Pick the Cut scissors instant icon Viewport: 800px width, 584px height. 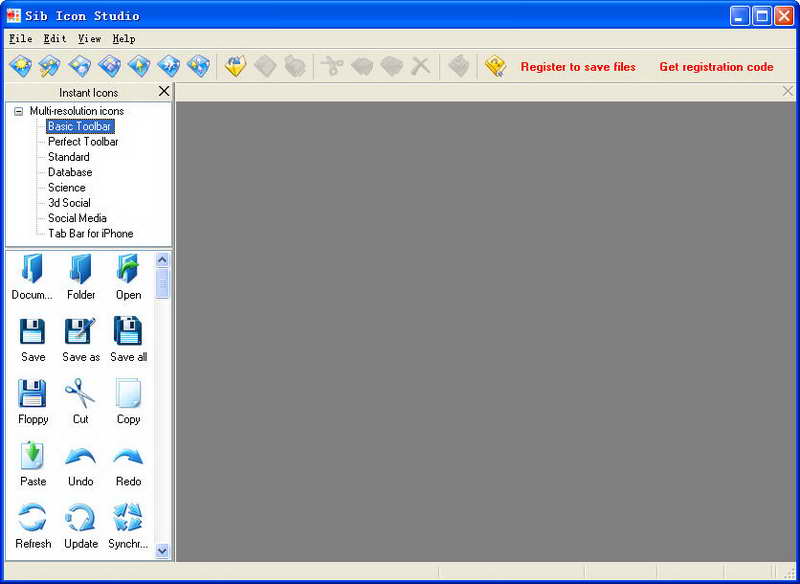(80, 402)
